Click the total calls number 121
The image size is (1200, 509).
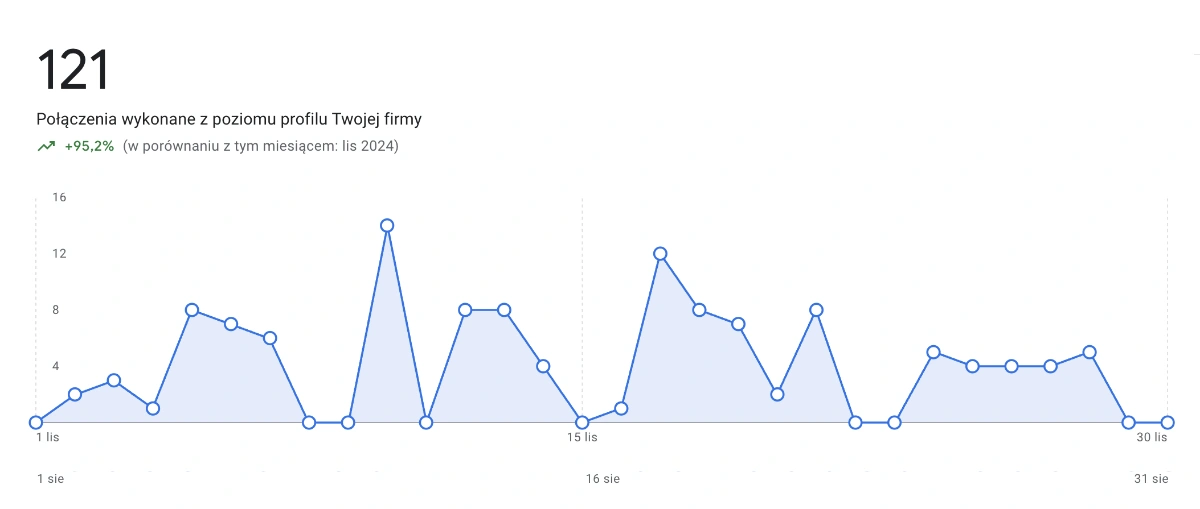click(x=73, y=71)
